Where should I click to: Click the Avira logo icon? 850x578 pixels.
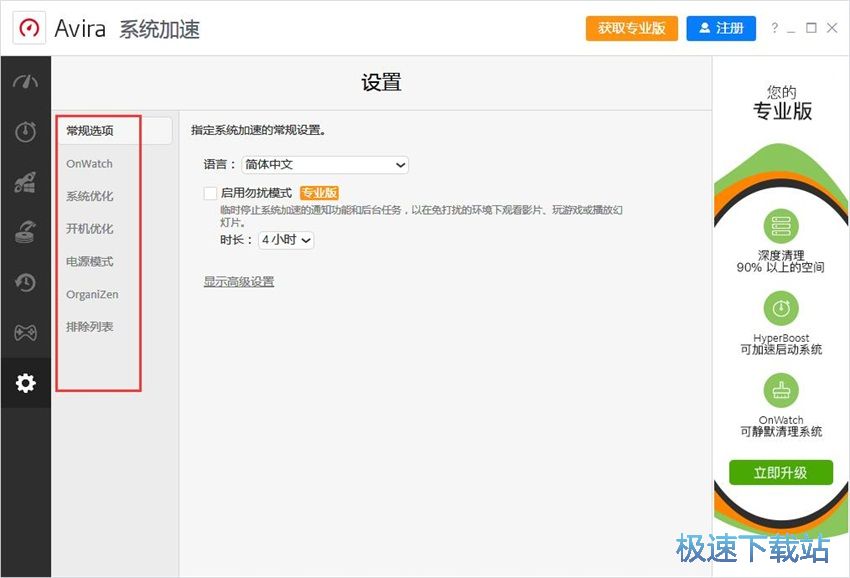[29, 28]
